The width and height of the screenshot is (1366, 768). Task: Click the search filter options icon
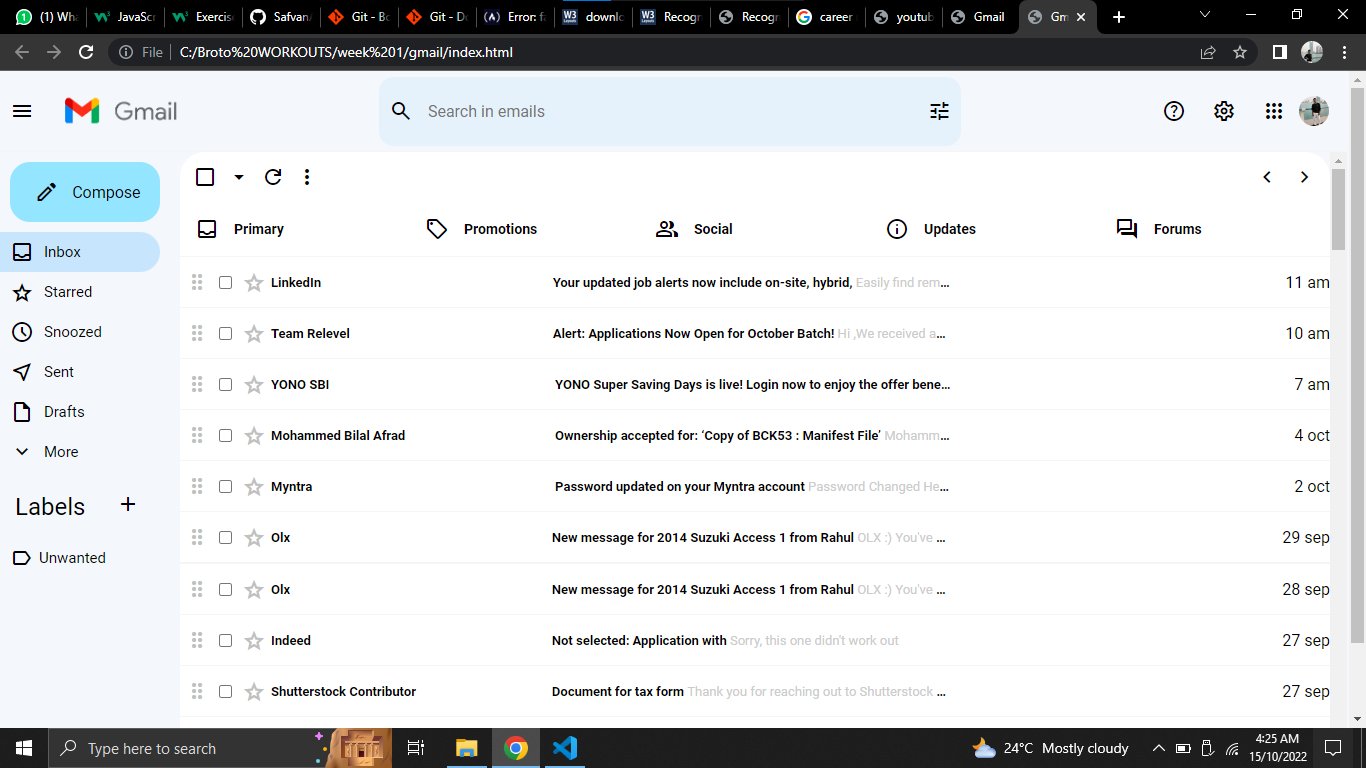(939, 111)
